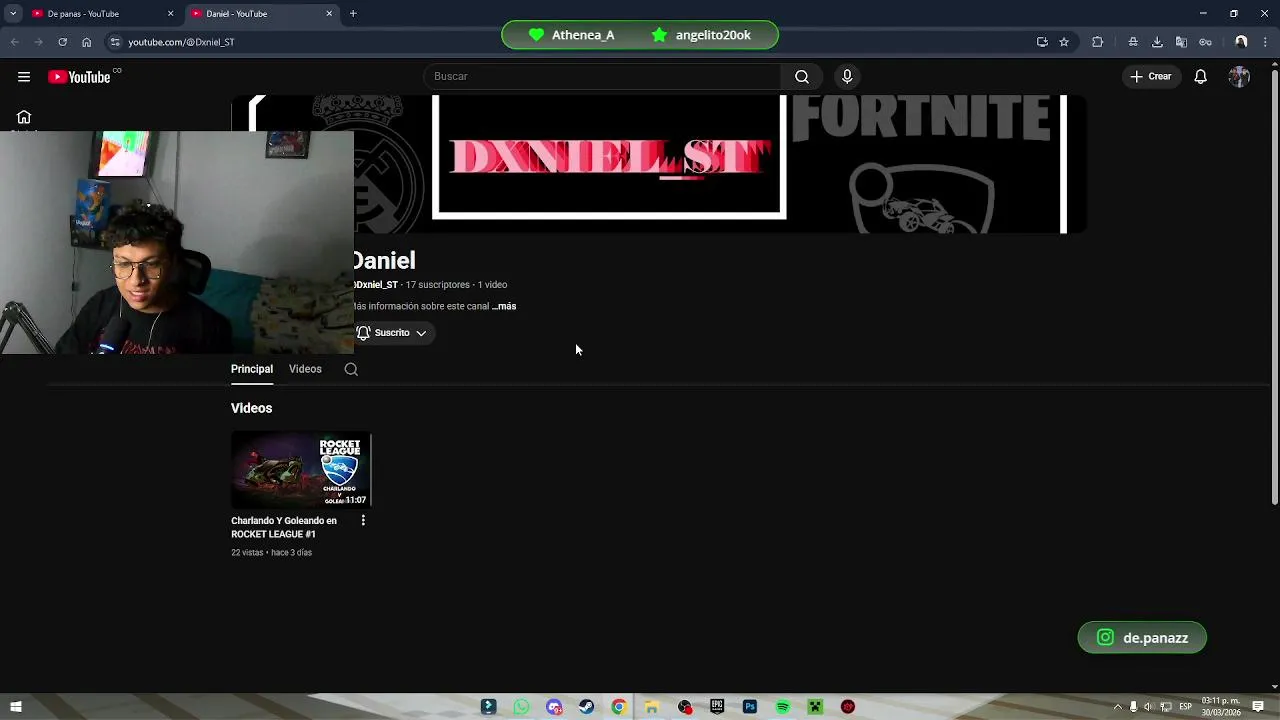Open the Windows notification center

tap(1258, 707)
